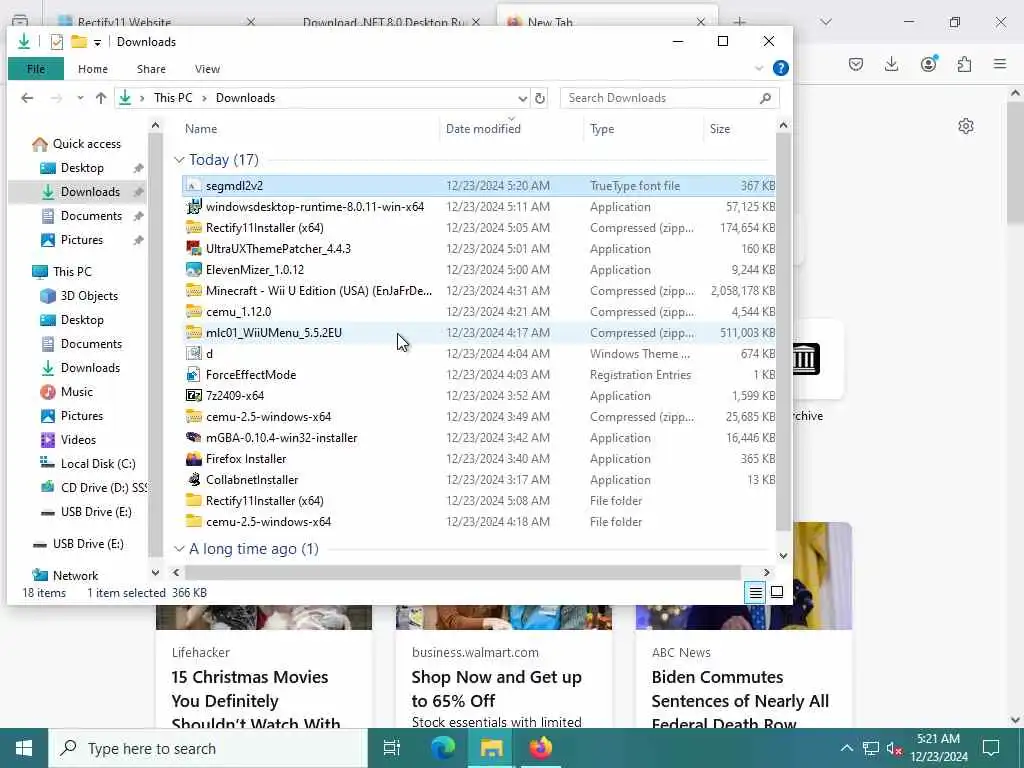Click Quick Access Toolbar new folder icon
Screen dimensions: 1024x768
[79, 42]
